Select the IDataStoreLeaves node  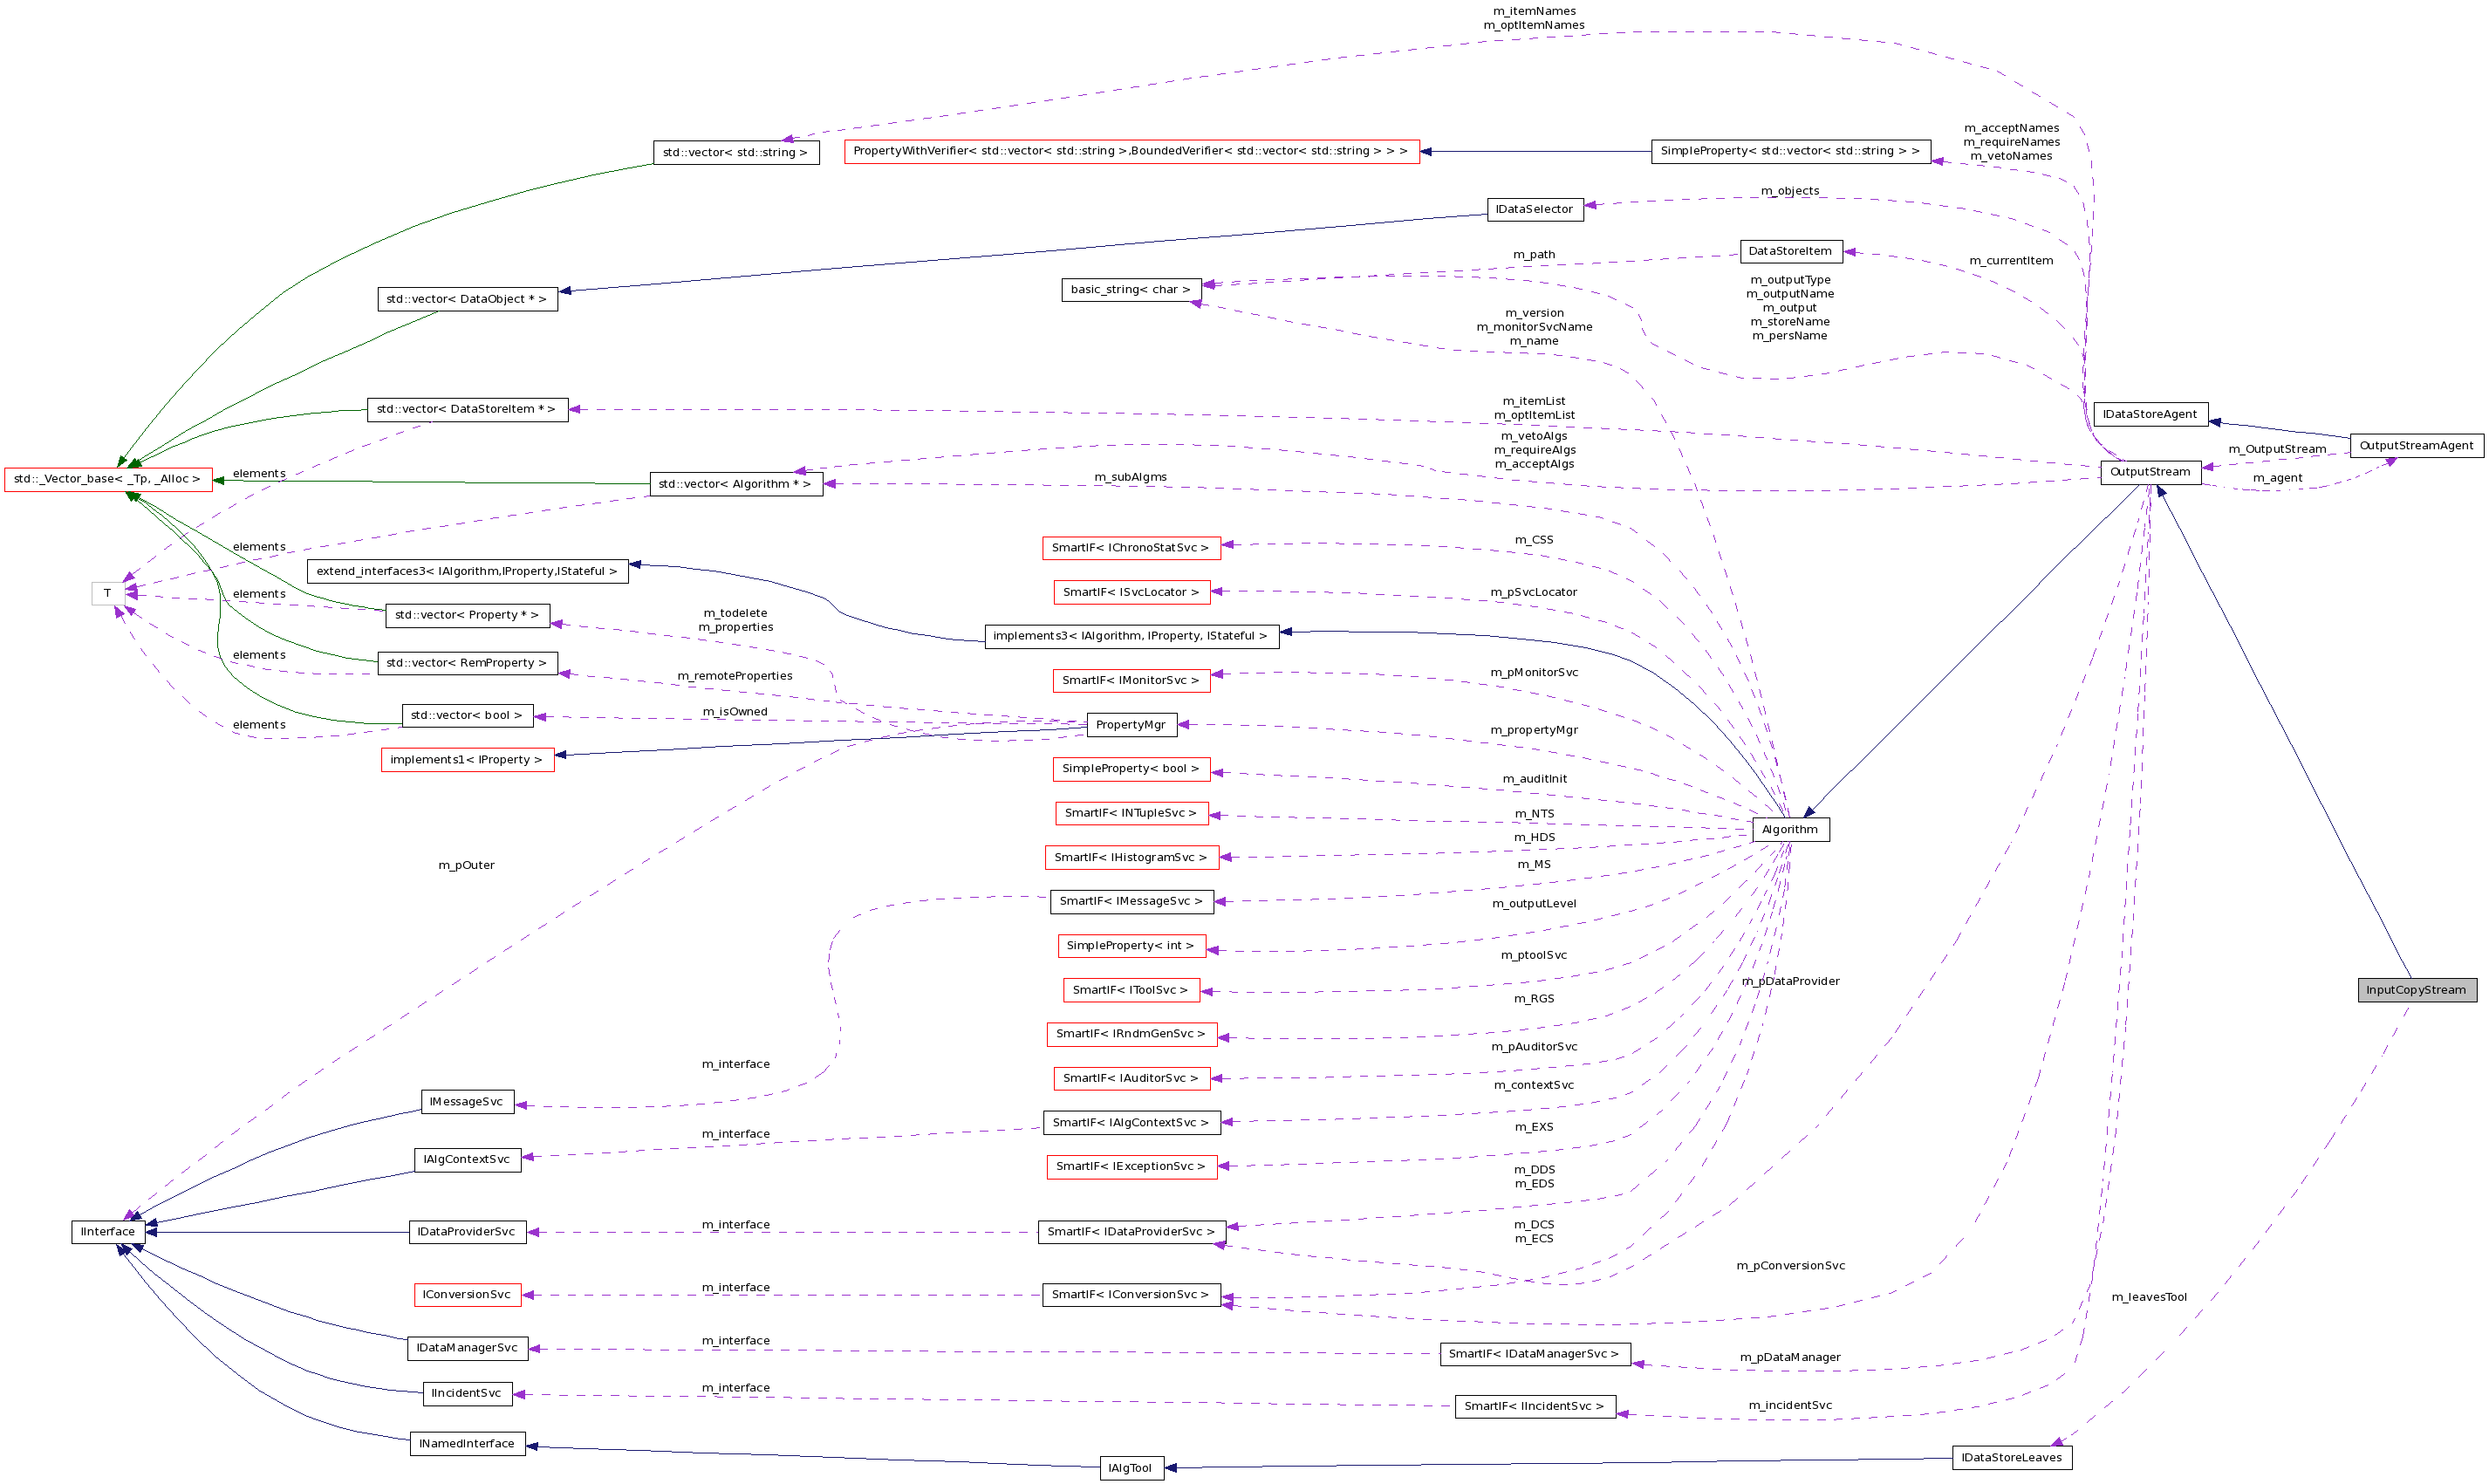pos(2011,1457)
